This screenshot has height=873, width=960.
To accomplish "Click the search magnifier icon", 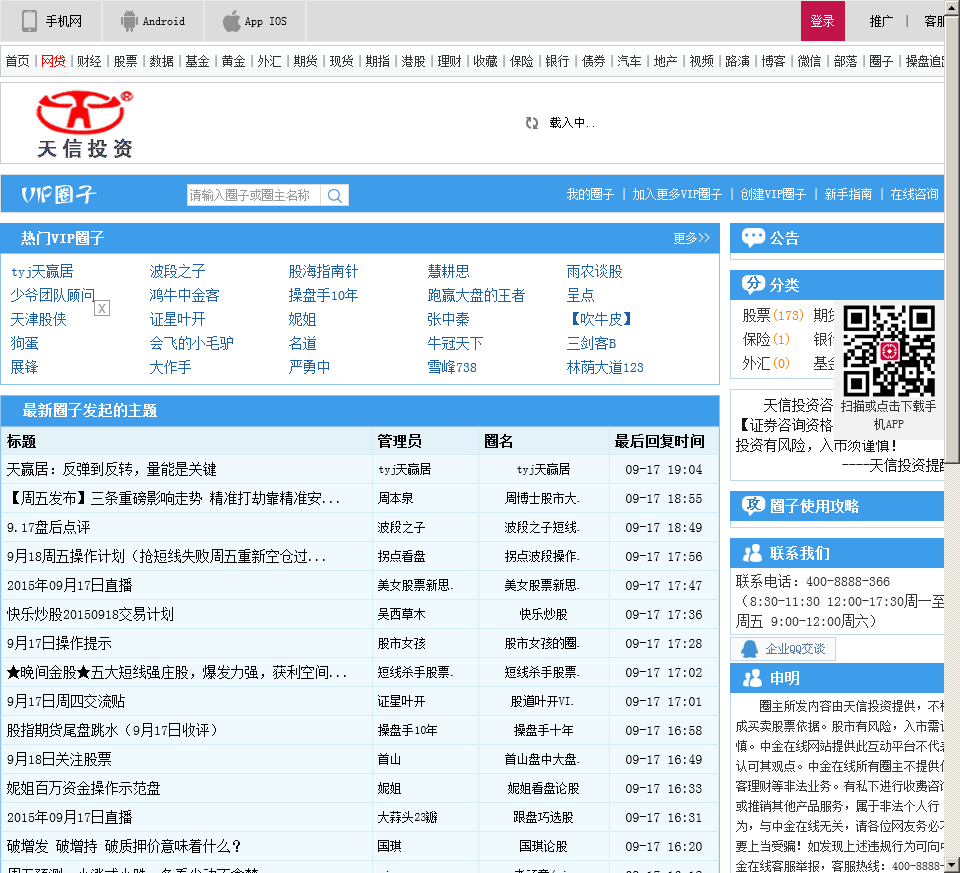I will click(335, 195).
